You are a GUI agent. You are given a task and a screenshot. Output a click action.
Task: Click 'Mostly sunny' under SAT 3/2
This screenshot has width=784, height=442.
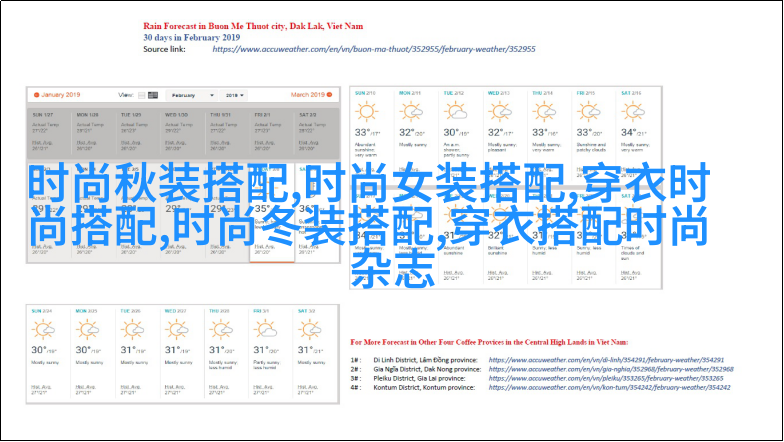(311, 362)
